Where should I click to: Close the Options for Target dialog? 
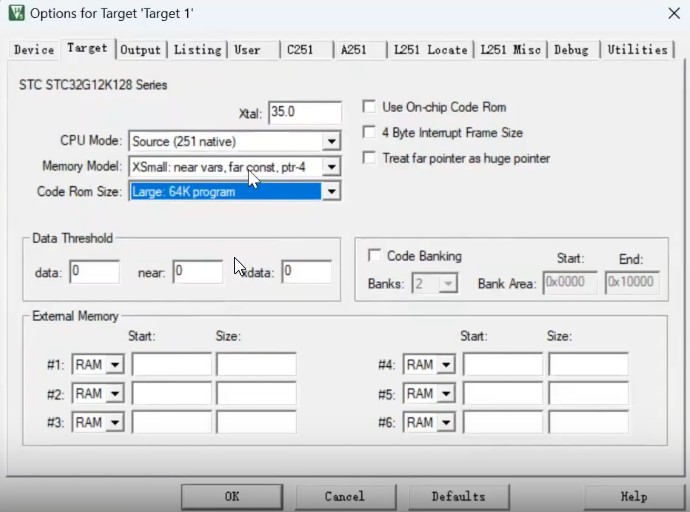[671, 13]
